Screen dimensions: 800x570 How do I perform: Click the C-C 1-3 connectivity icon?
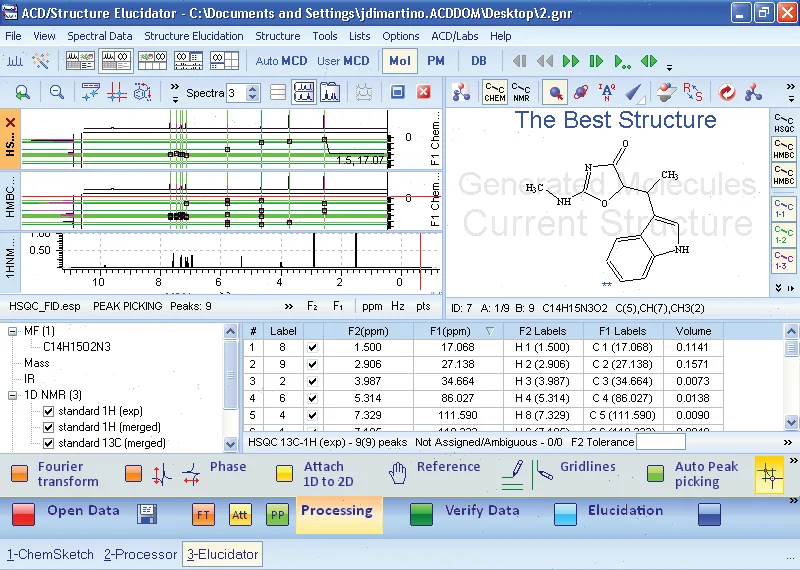click(x=783, y=261)
